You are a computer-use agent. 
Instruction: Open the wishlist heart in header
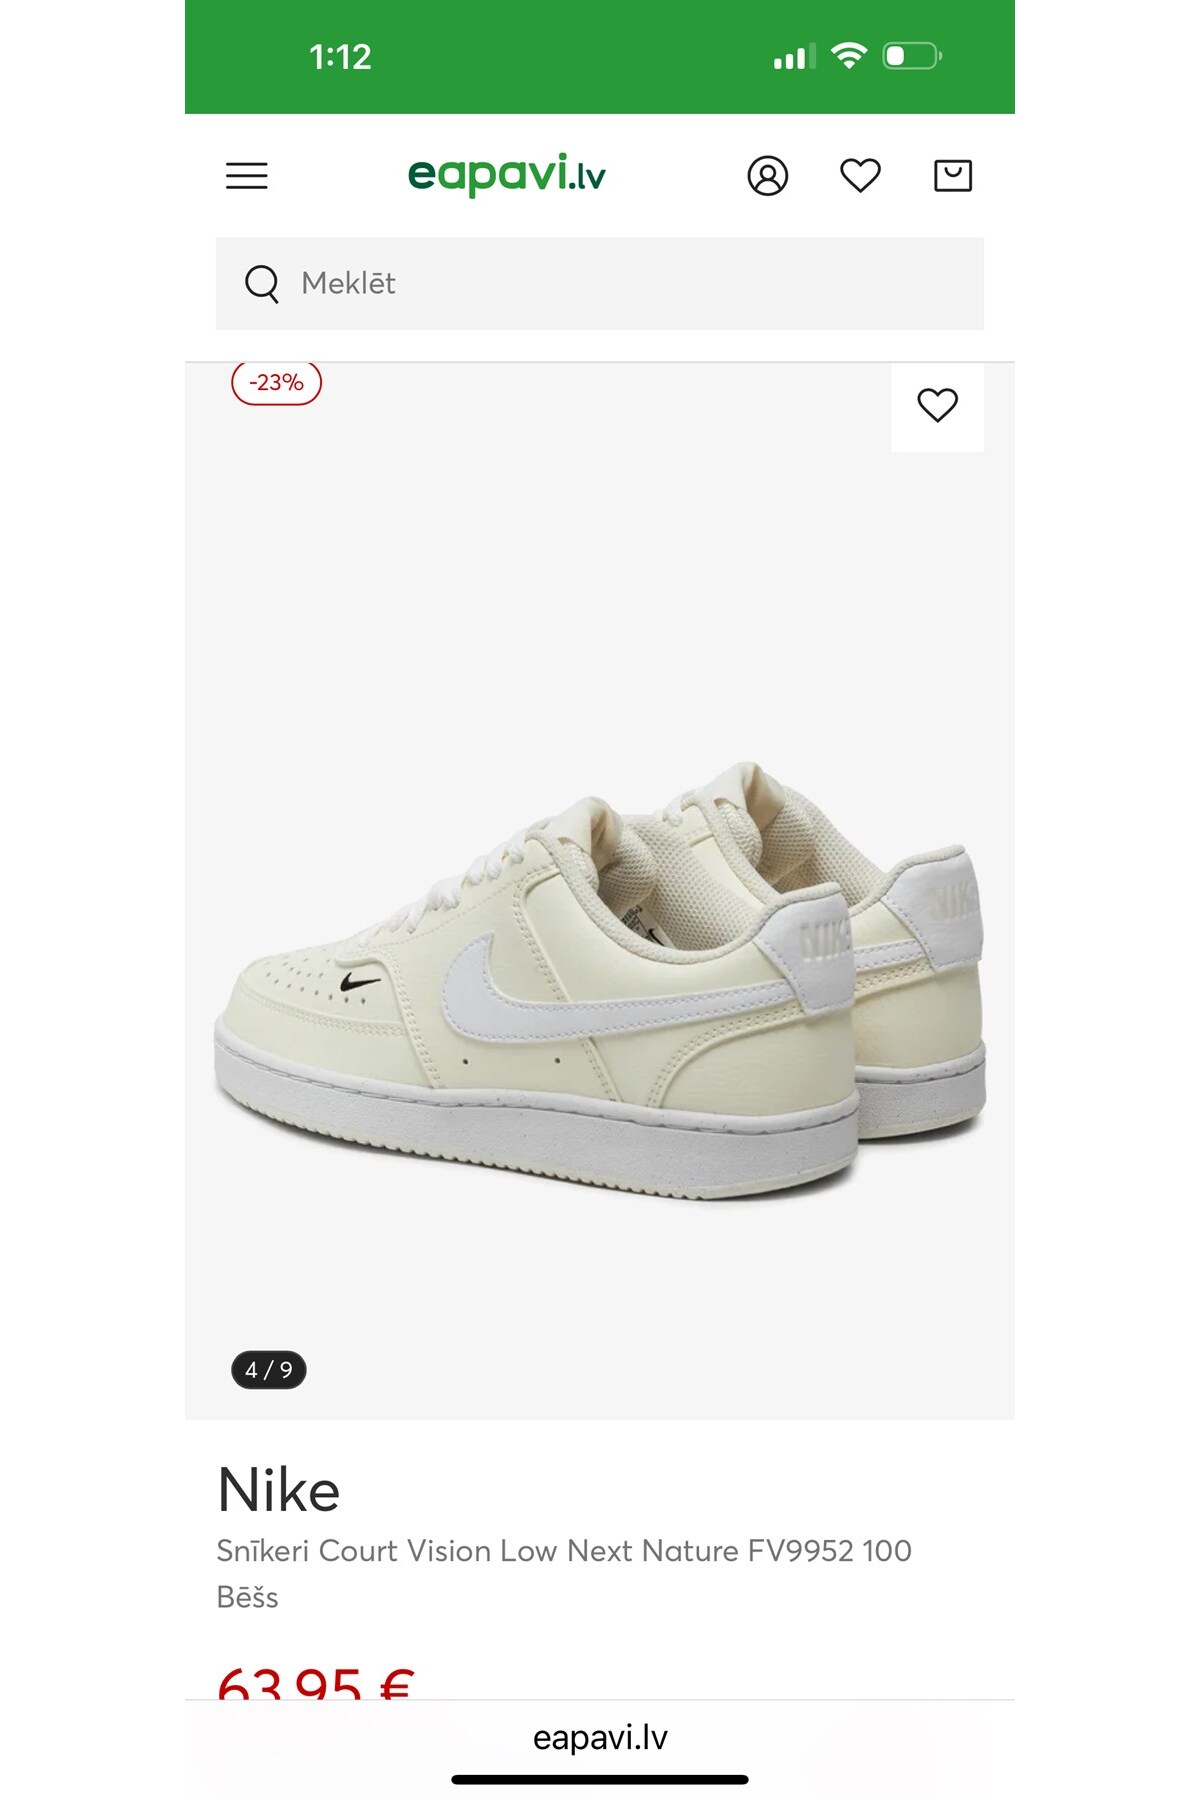860,176
